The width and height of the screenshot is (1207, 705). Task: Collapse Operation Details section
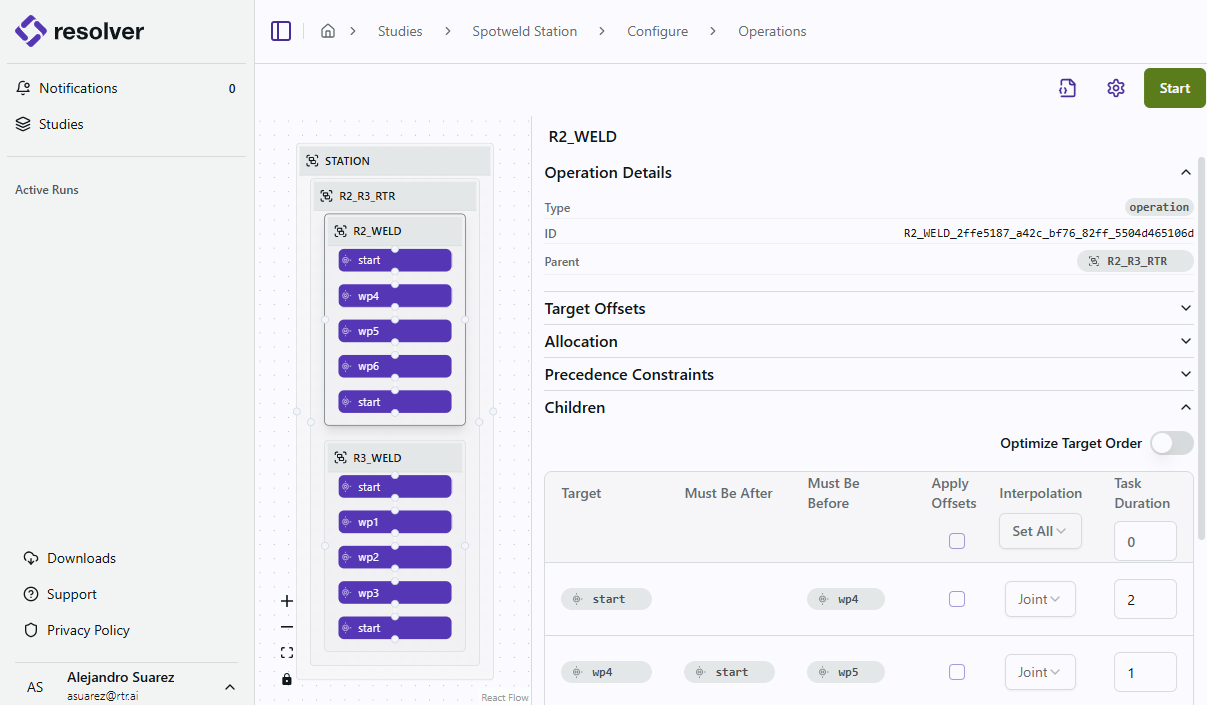(1186, 172)
